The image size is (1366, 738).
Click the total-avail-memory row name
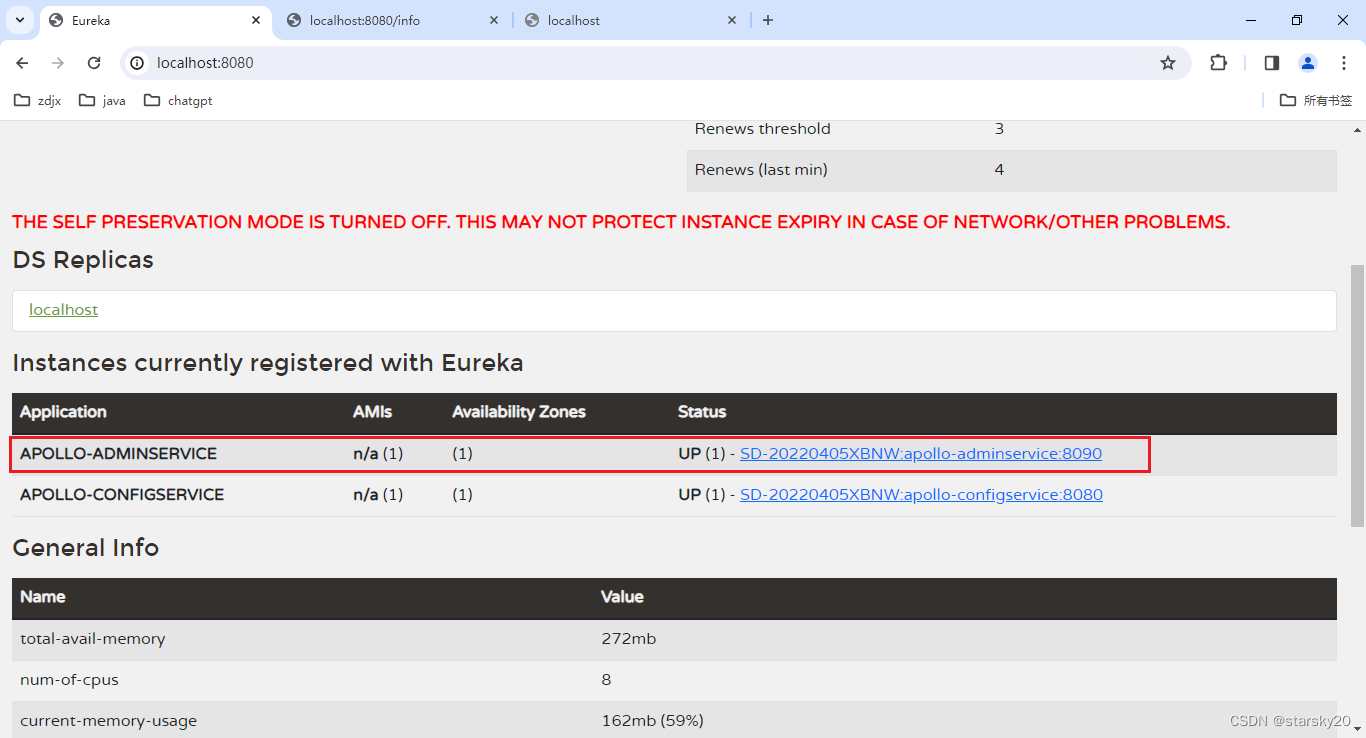[93, 639]
